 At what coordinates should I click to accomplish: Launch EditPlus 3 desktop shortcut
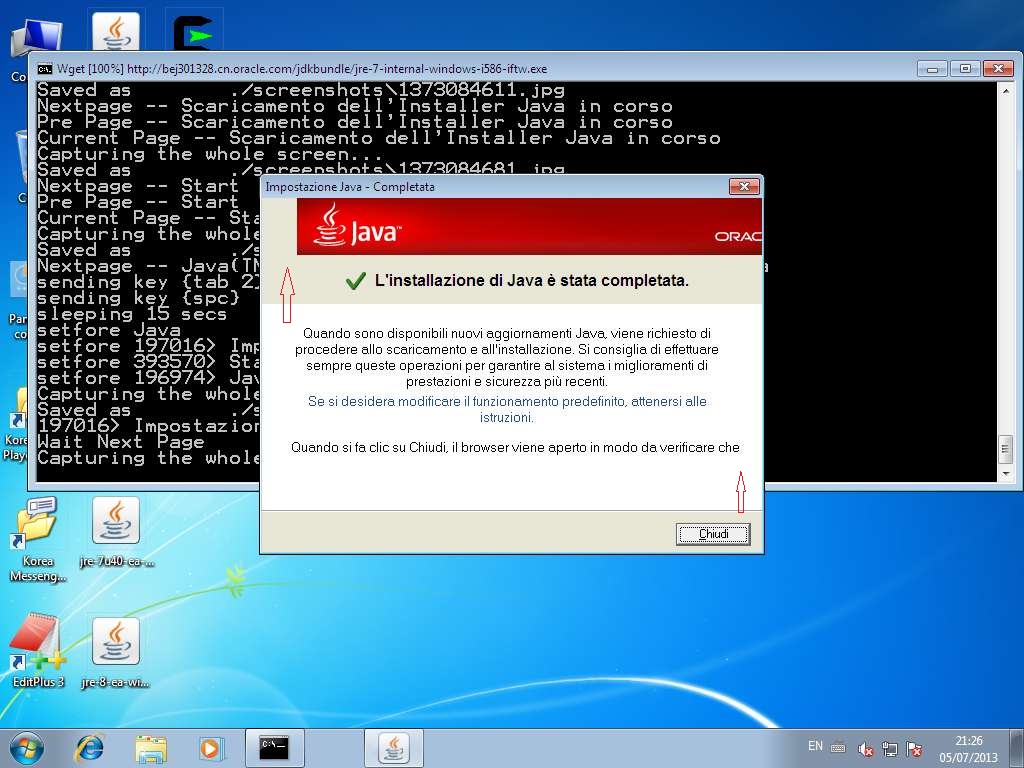(x=37, y=642)
